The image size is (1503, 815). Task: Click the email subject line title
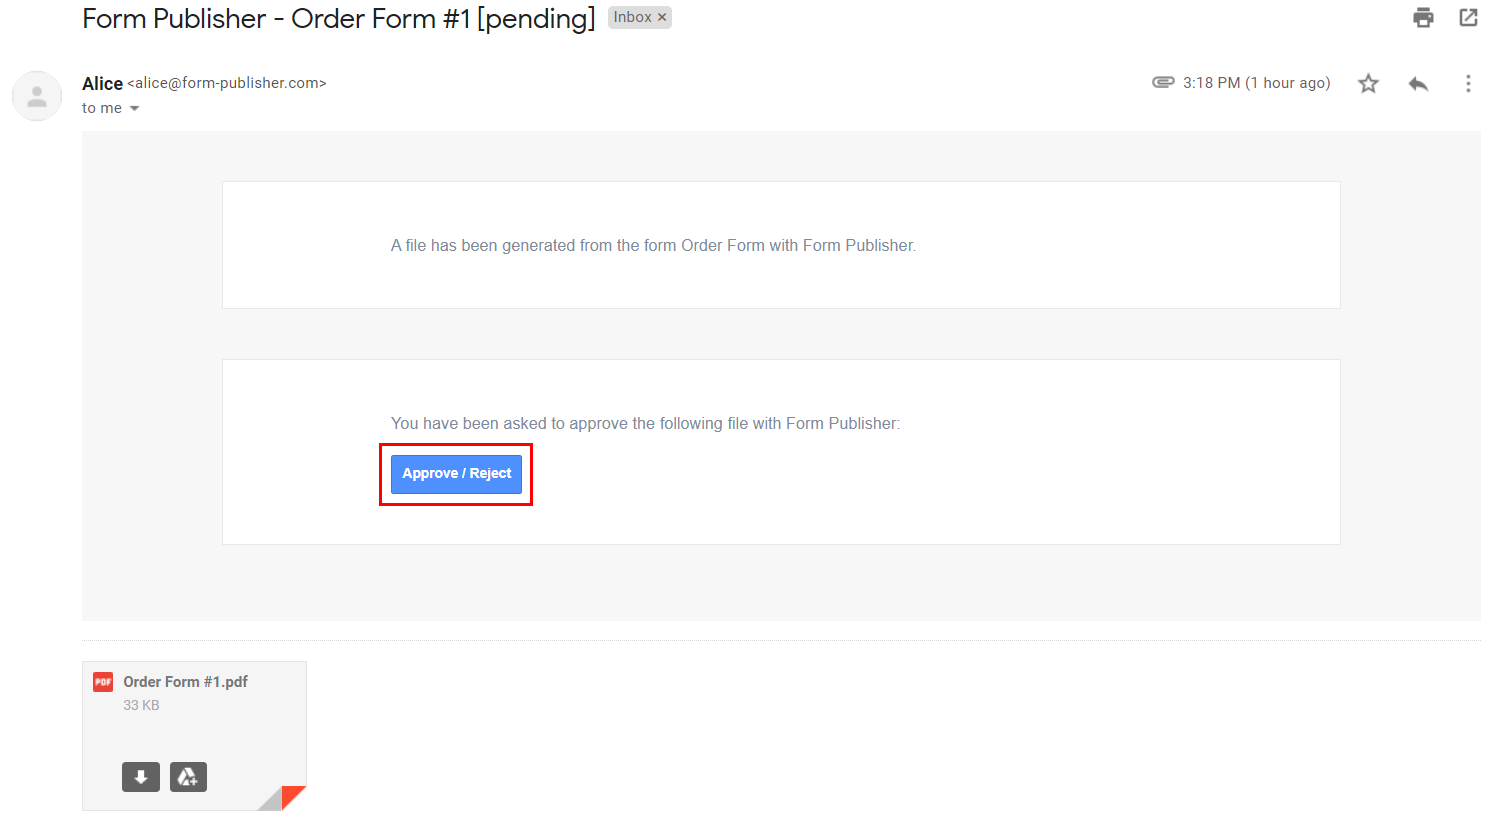338,19
